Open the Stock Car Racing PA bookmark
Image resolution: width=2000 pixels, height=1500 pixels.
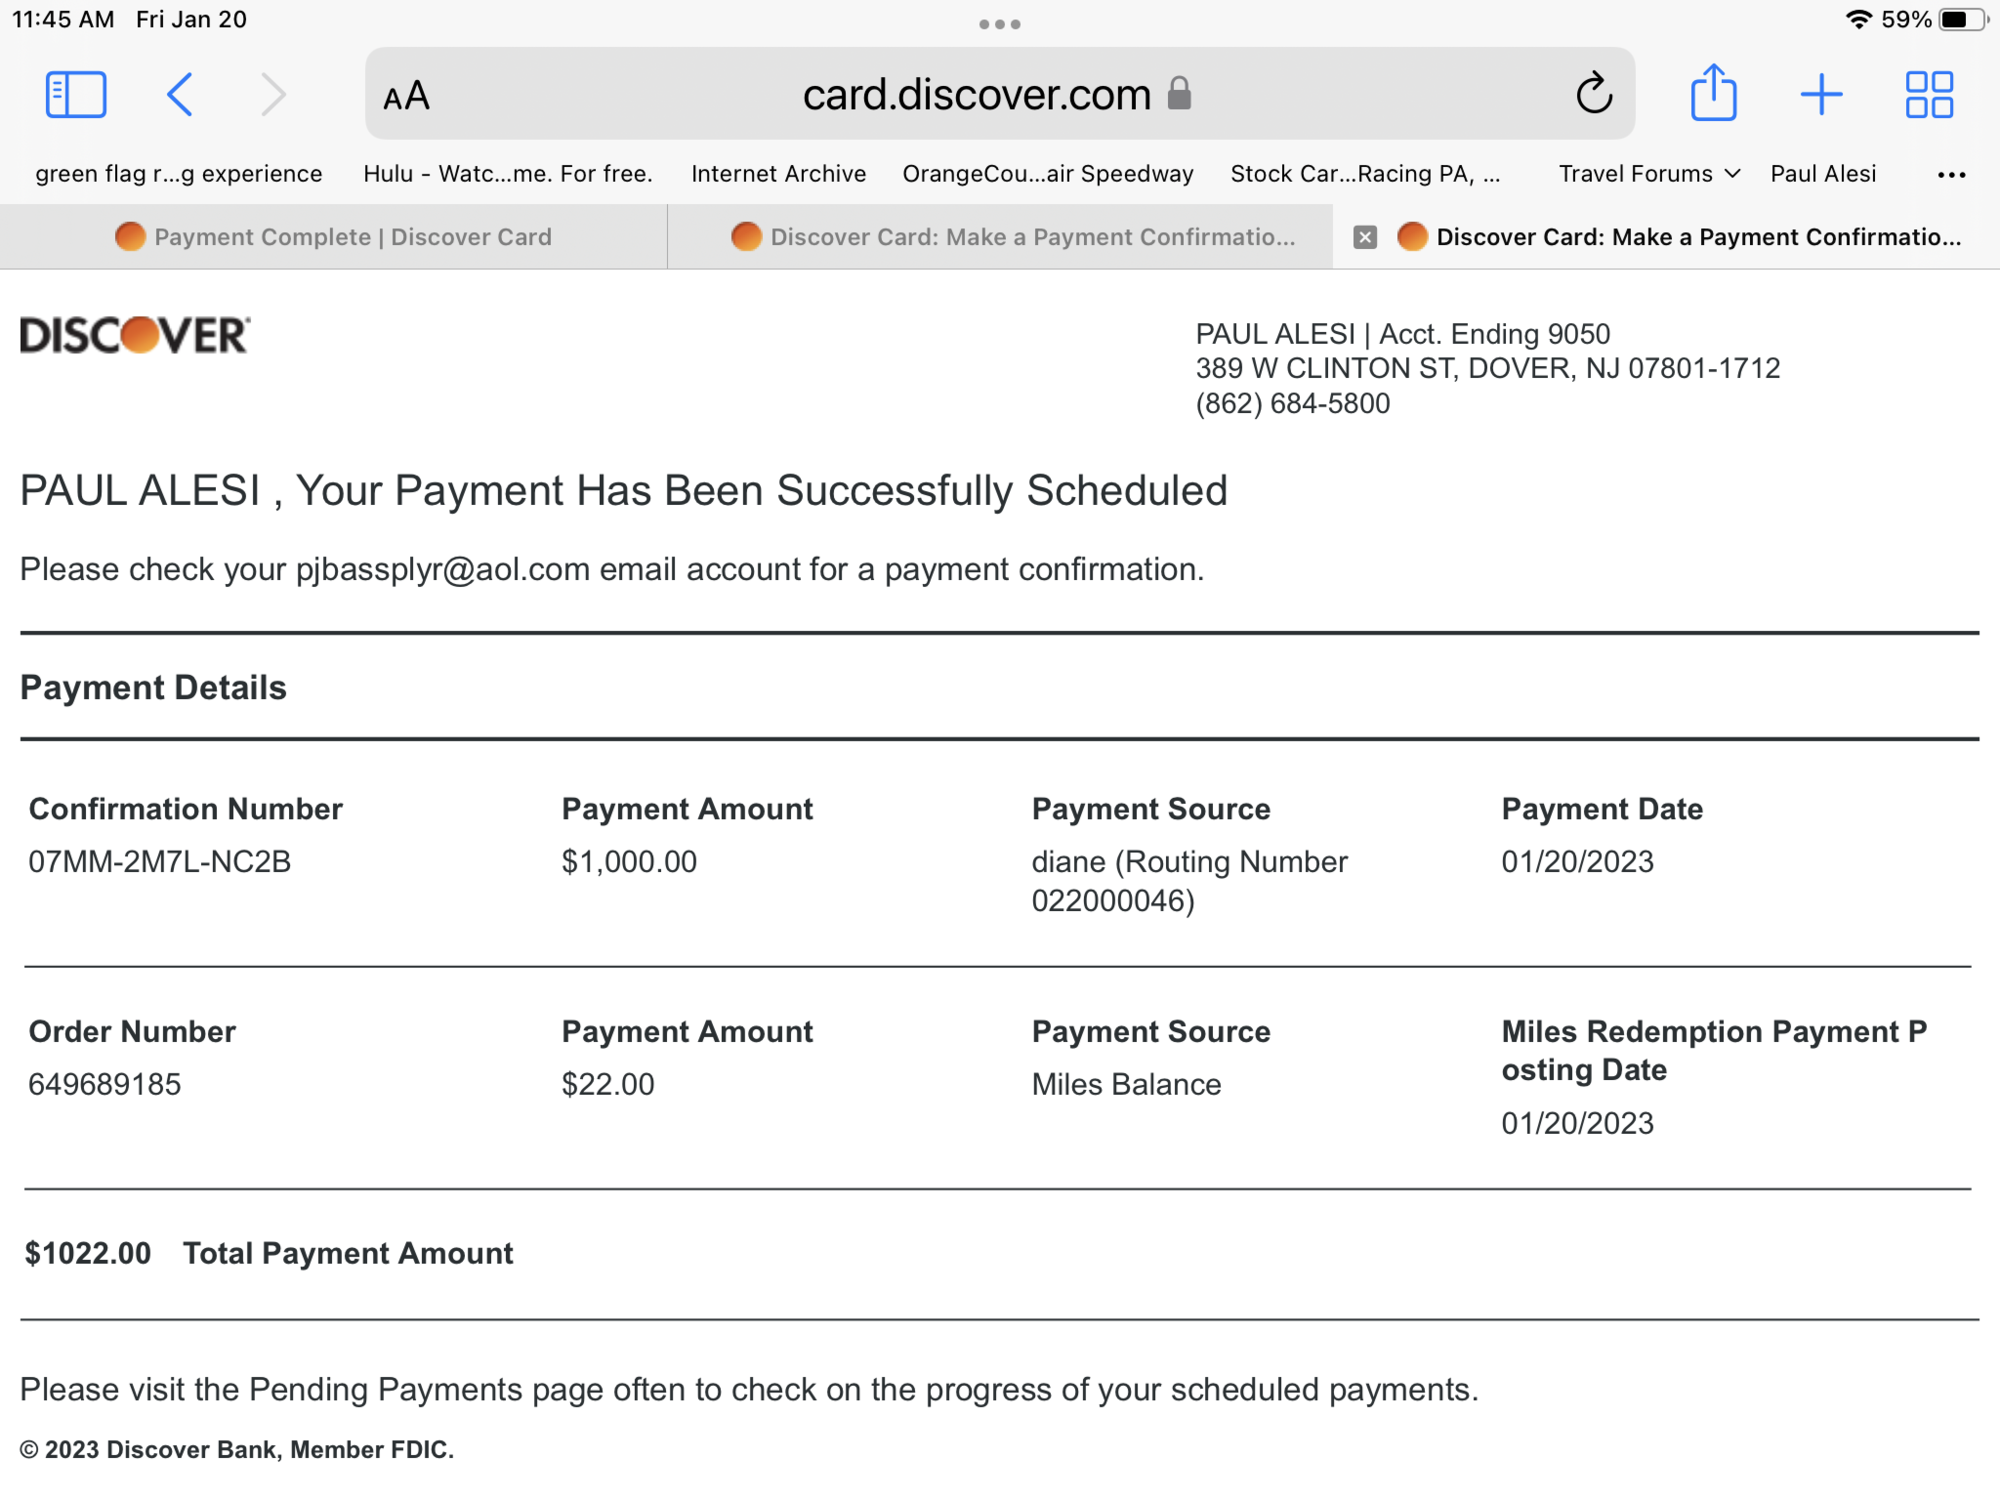click(1364, 174)
